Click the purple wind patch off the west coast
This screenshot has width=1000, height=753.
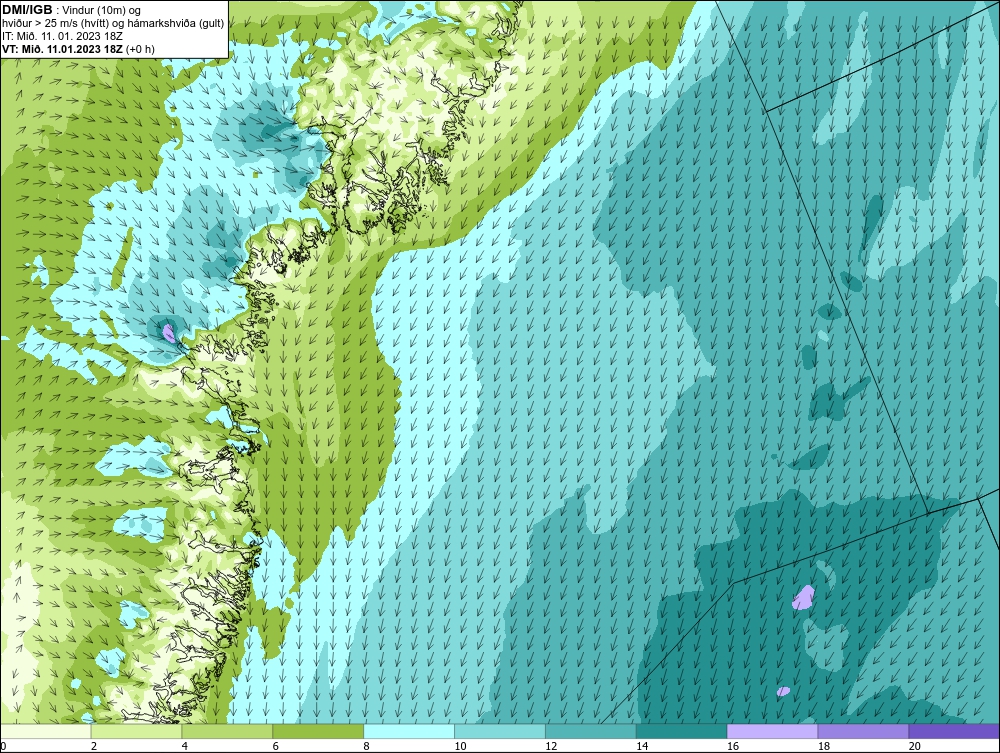[168, 332]
